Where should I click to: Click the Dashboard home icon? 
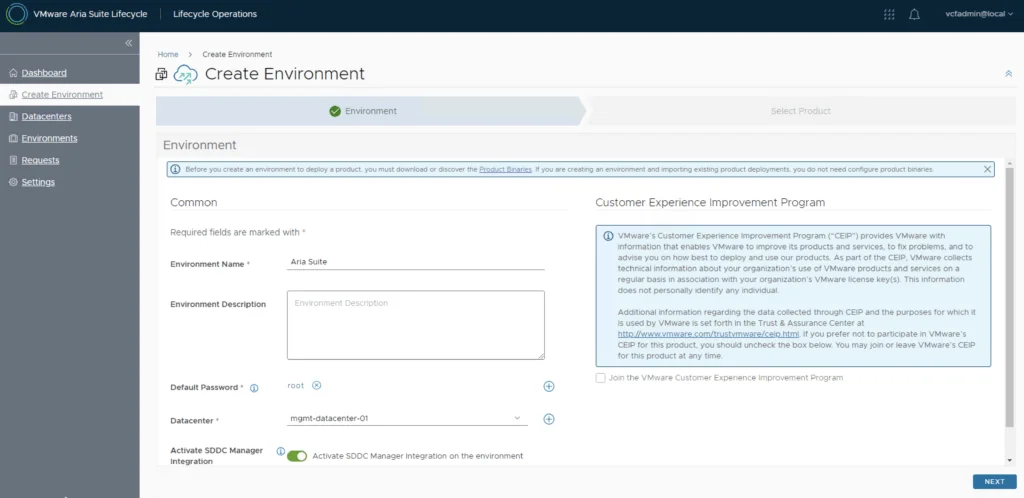tap(13, 72)
